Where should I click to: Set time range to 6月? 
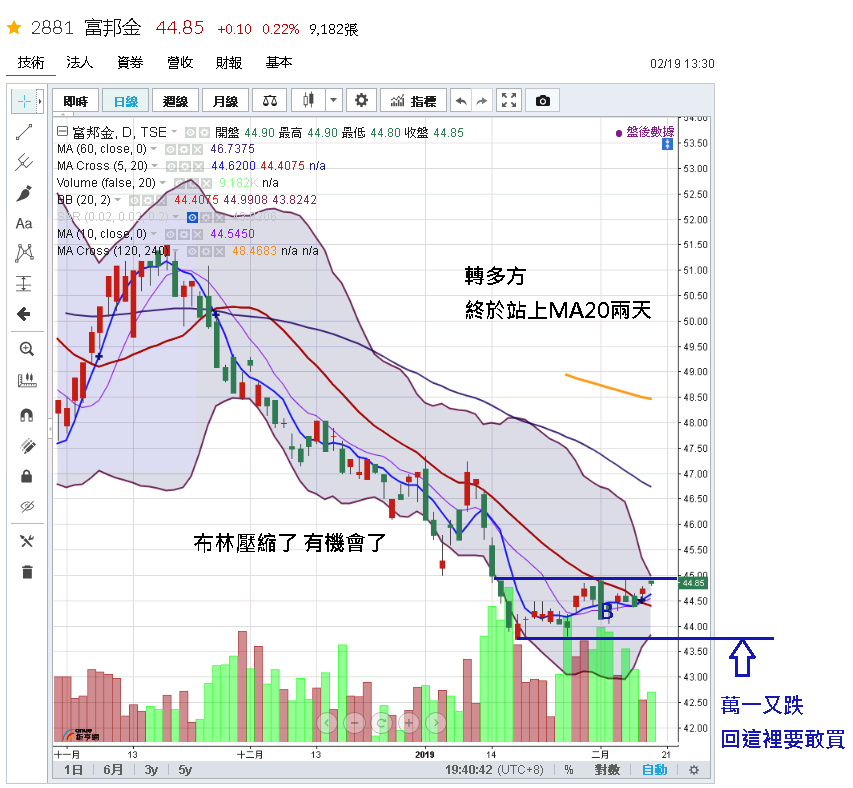click(113, 770)
